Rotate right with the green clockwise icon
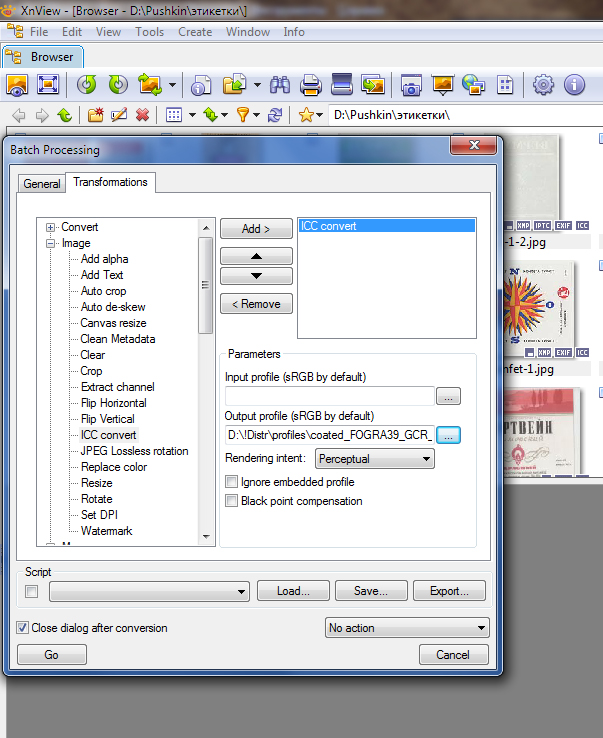The image size is (603, 738). (118, 85)
